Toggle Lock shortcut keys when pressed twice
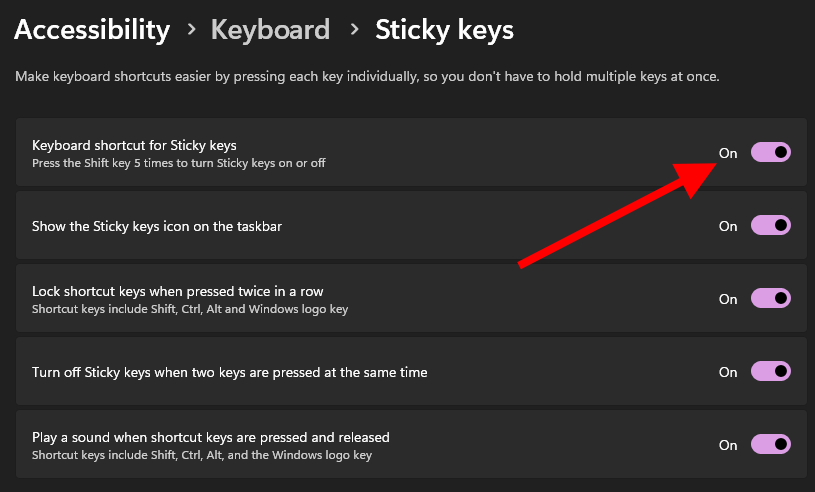815x492 pixels. click(771, 299)
